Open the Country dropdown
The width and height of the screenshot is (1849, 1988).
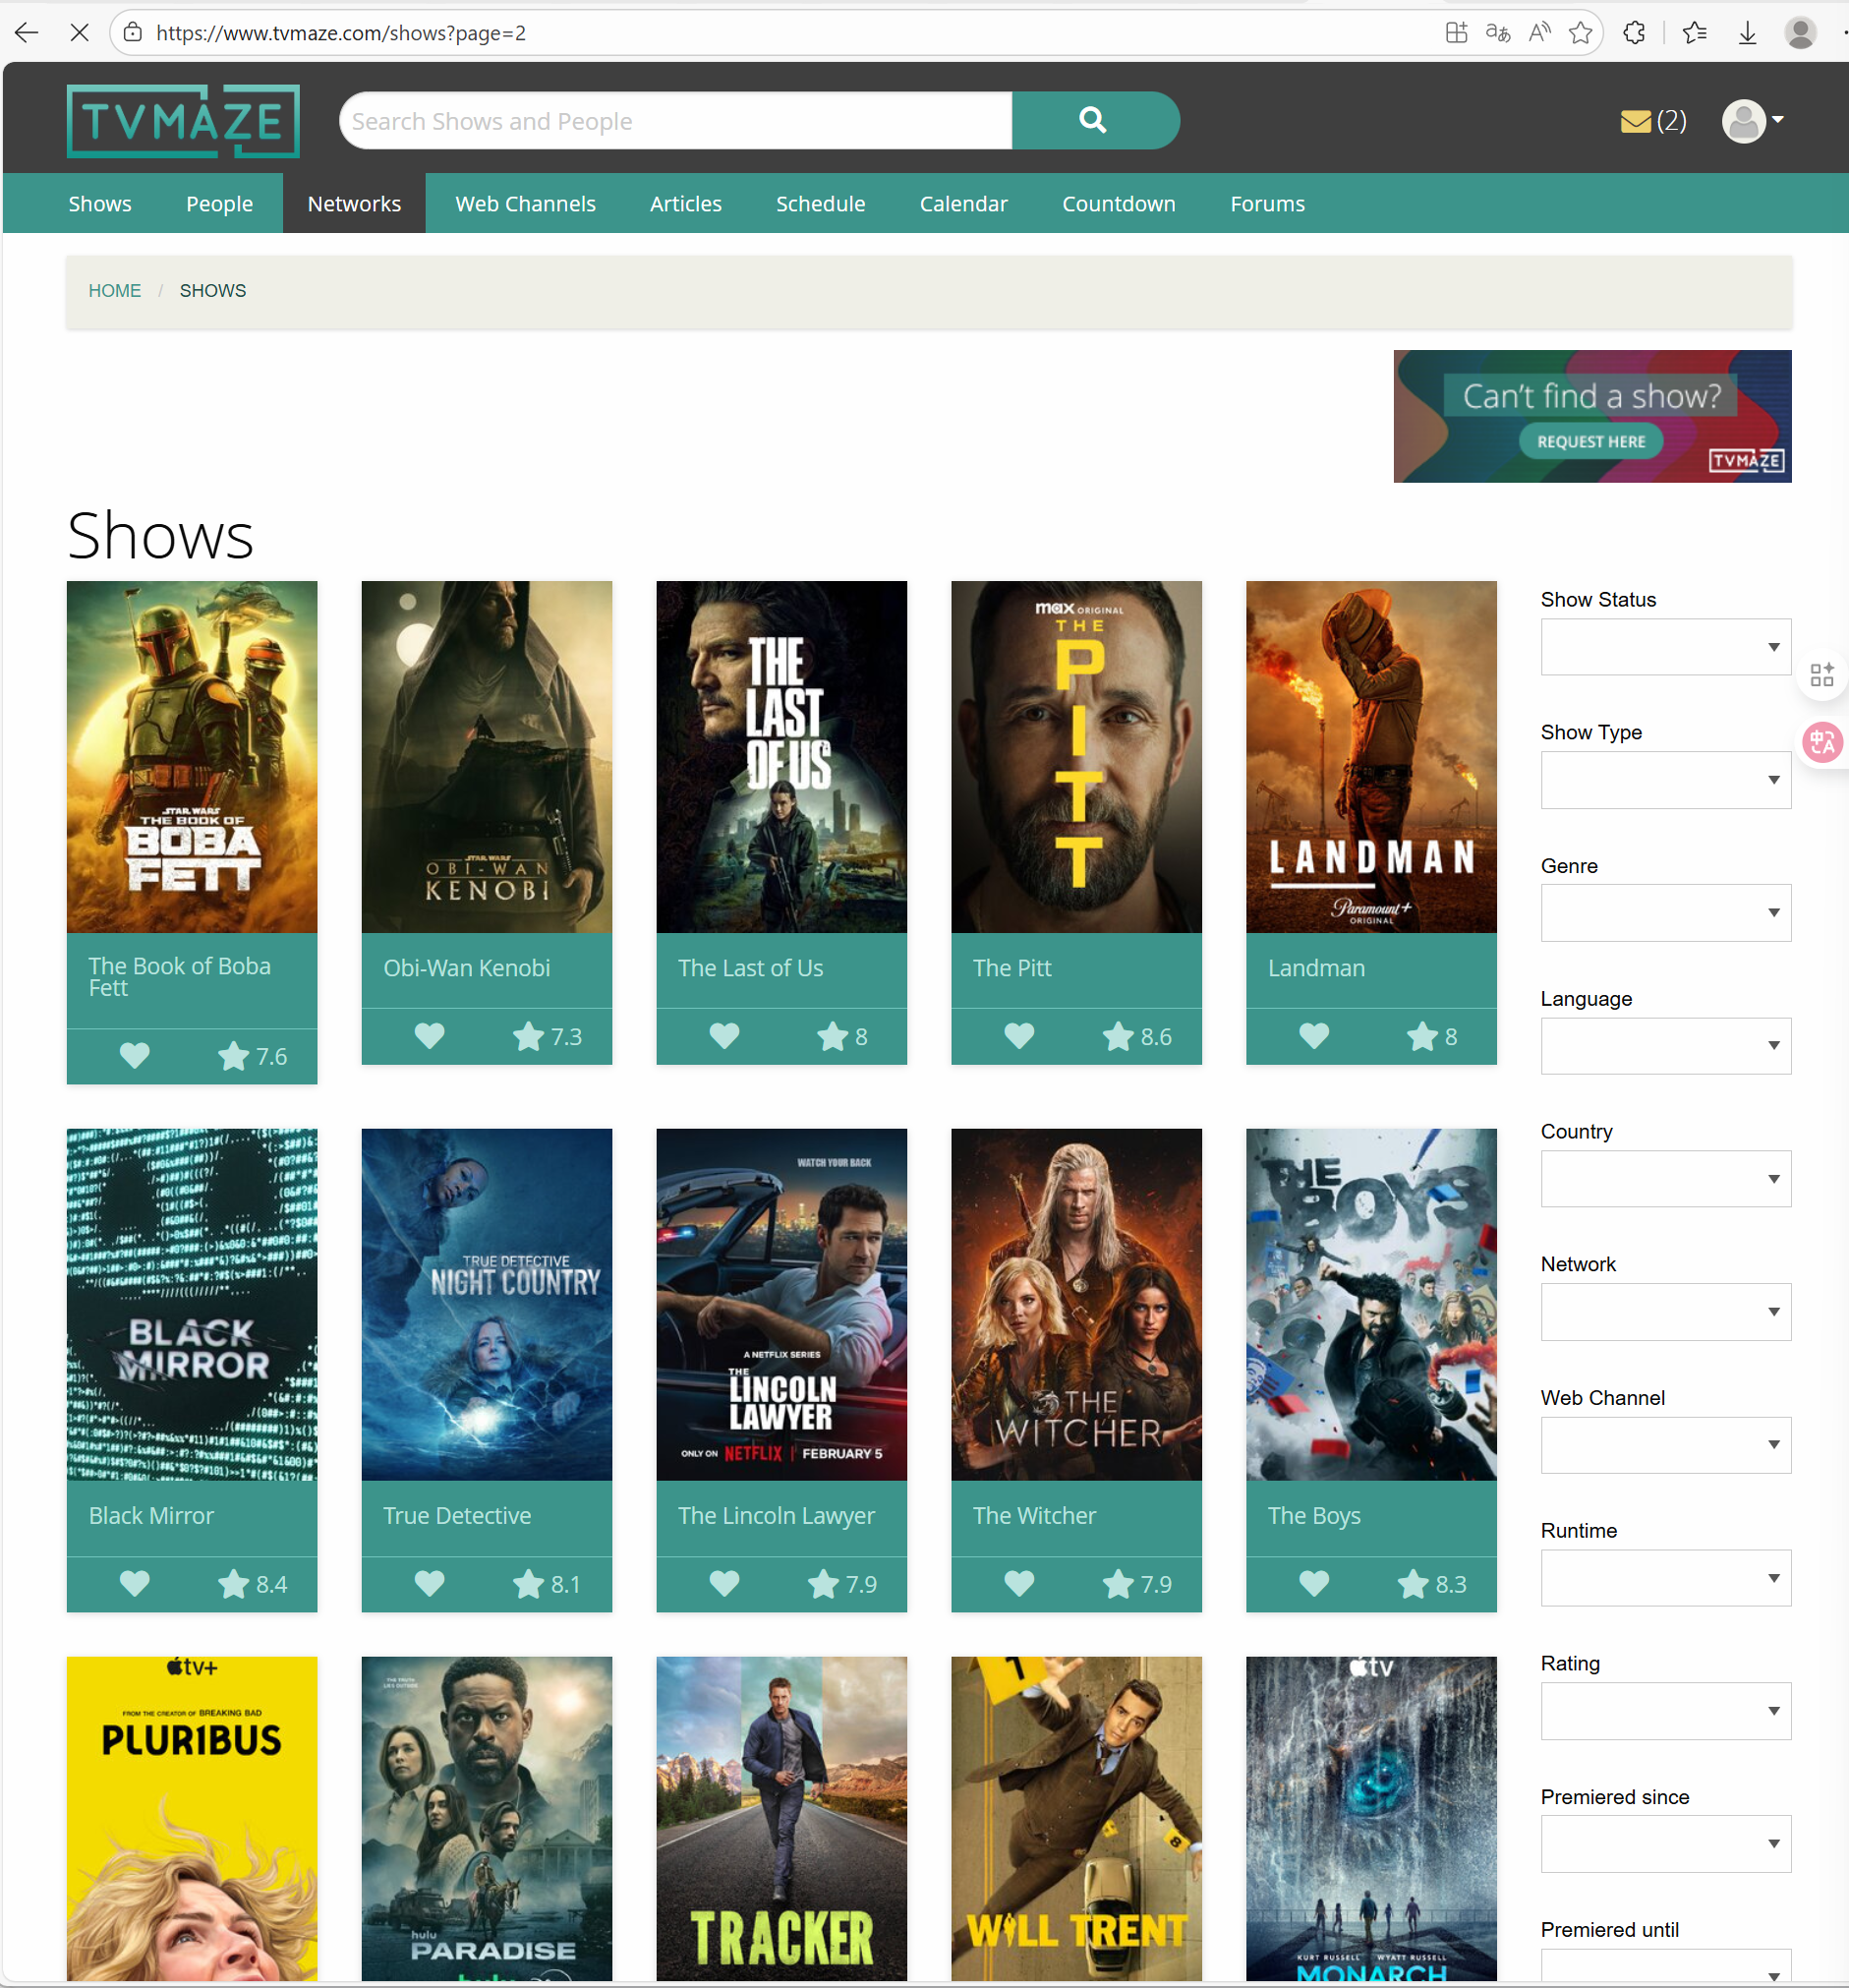tap(1665, 1179)
